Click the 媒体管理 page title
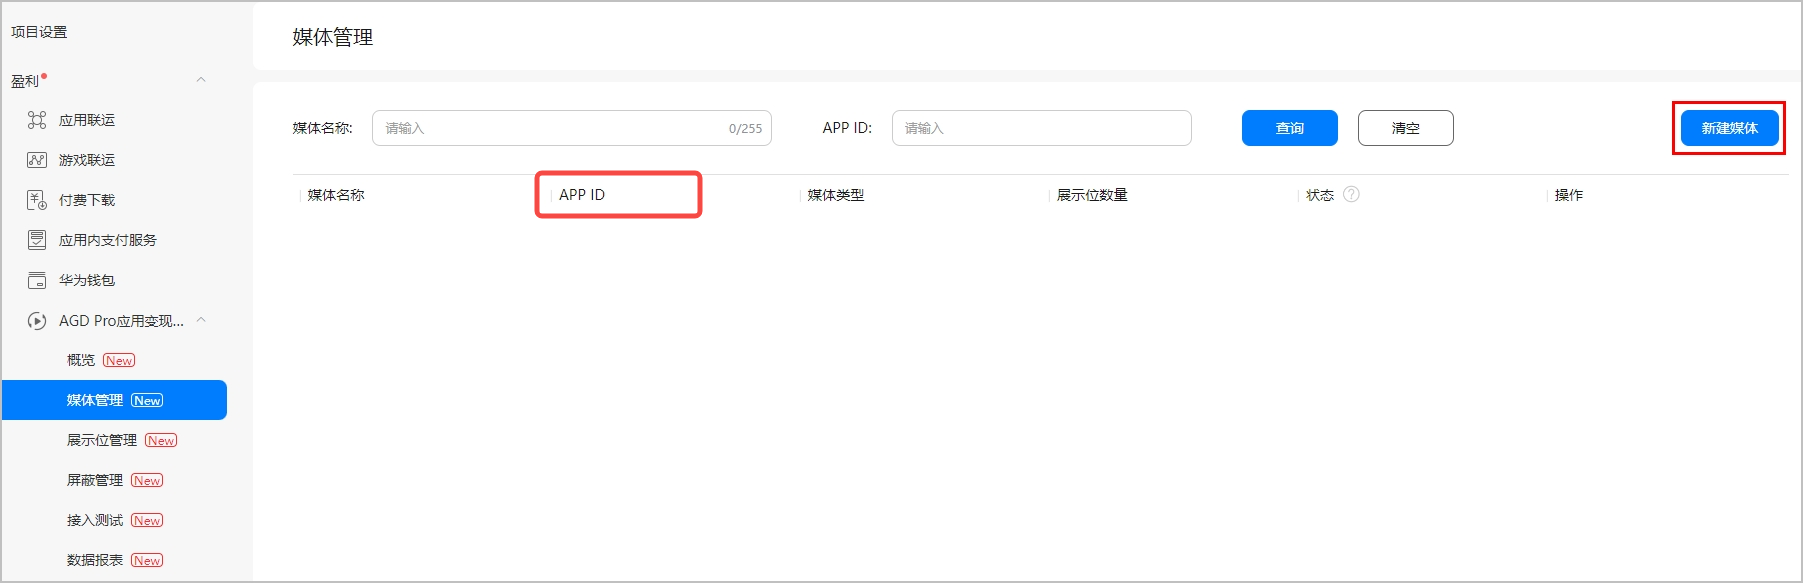Screen dimensions: 1803x583 tap(333, 37)
